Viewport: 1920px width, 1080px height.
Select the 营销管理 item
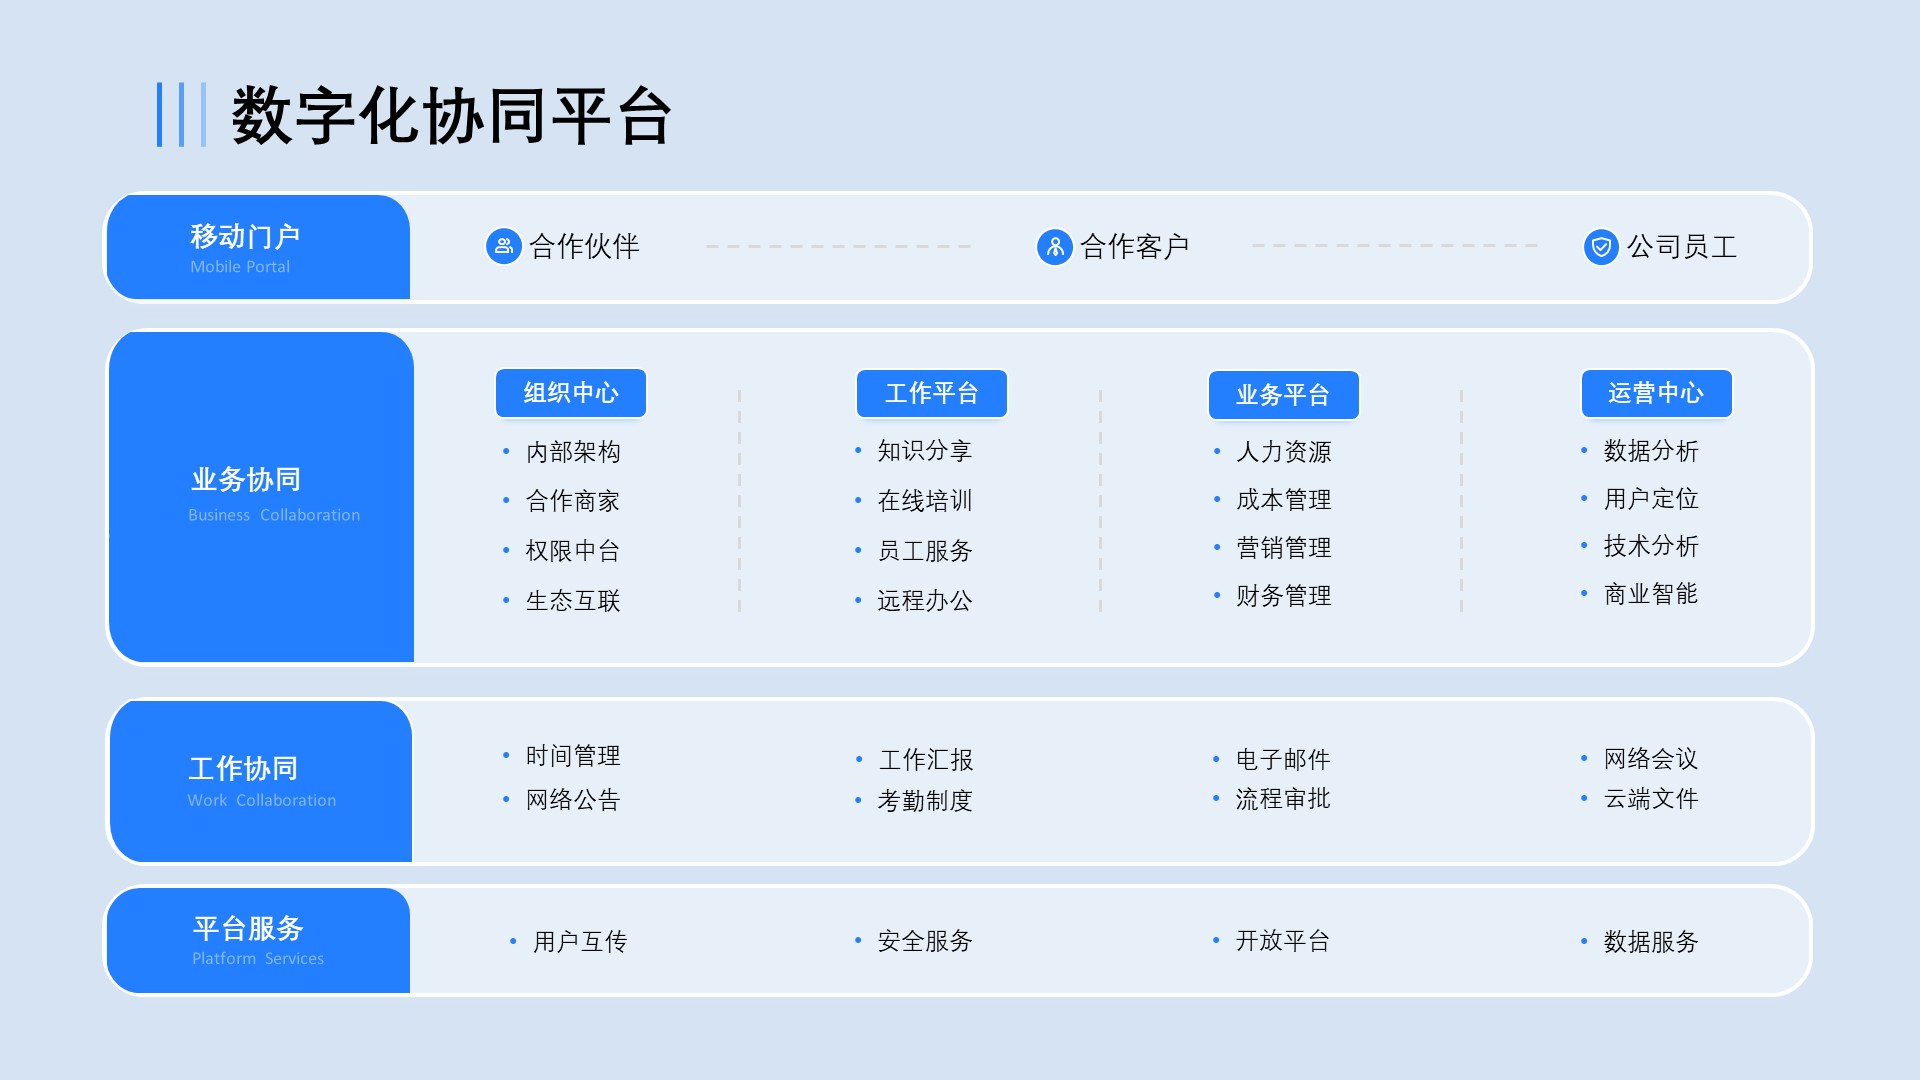pyautogui.click(x=1284, y=548)
